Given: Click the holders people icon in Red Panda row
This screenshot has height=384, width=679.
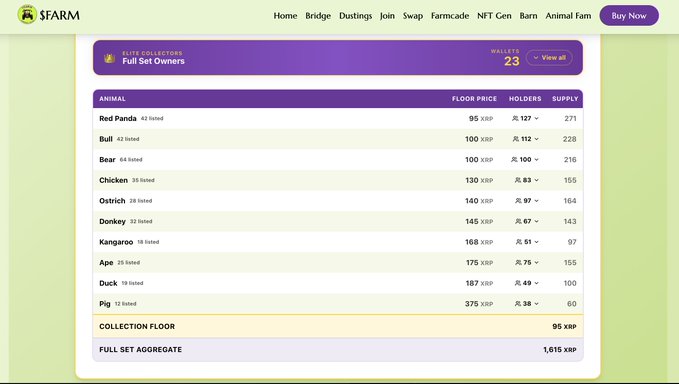Looking at the screenshot, I should pyautogui.click(x=515, y=118).
